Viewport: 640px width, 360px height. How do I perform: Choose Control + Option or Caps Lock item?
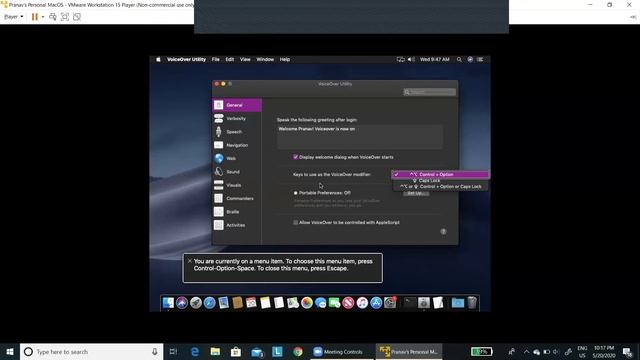[x=440, y=187]
